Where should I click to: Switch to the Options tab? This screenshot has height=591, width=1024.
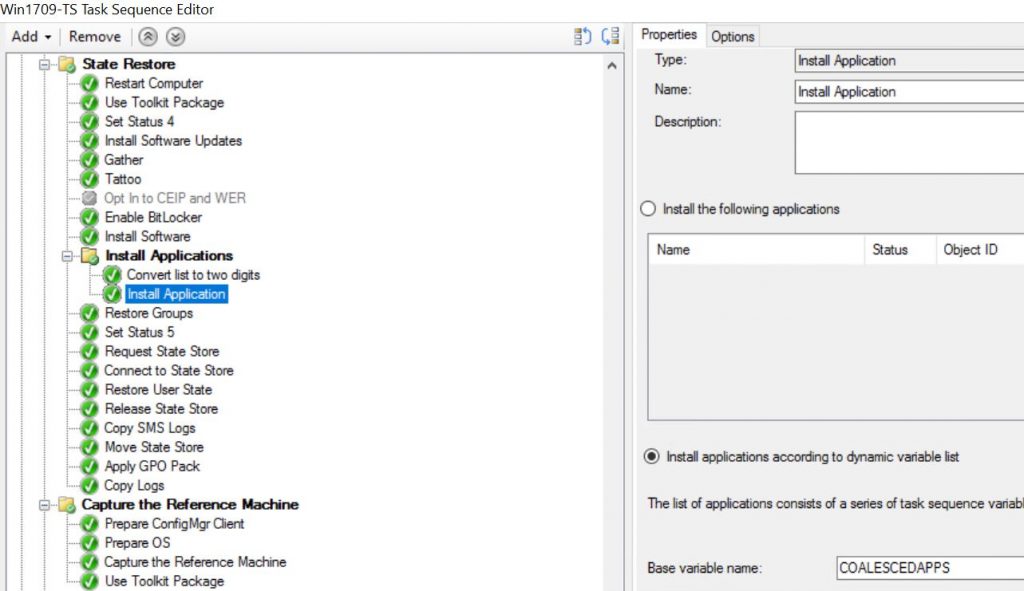point(733,36)
